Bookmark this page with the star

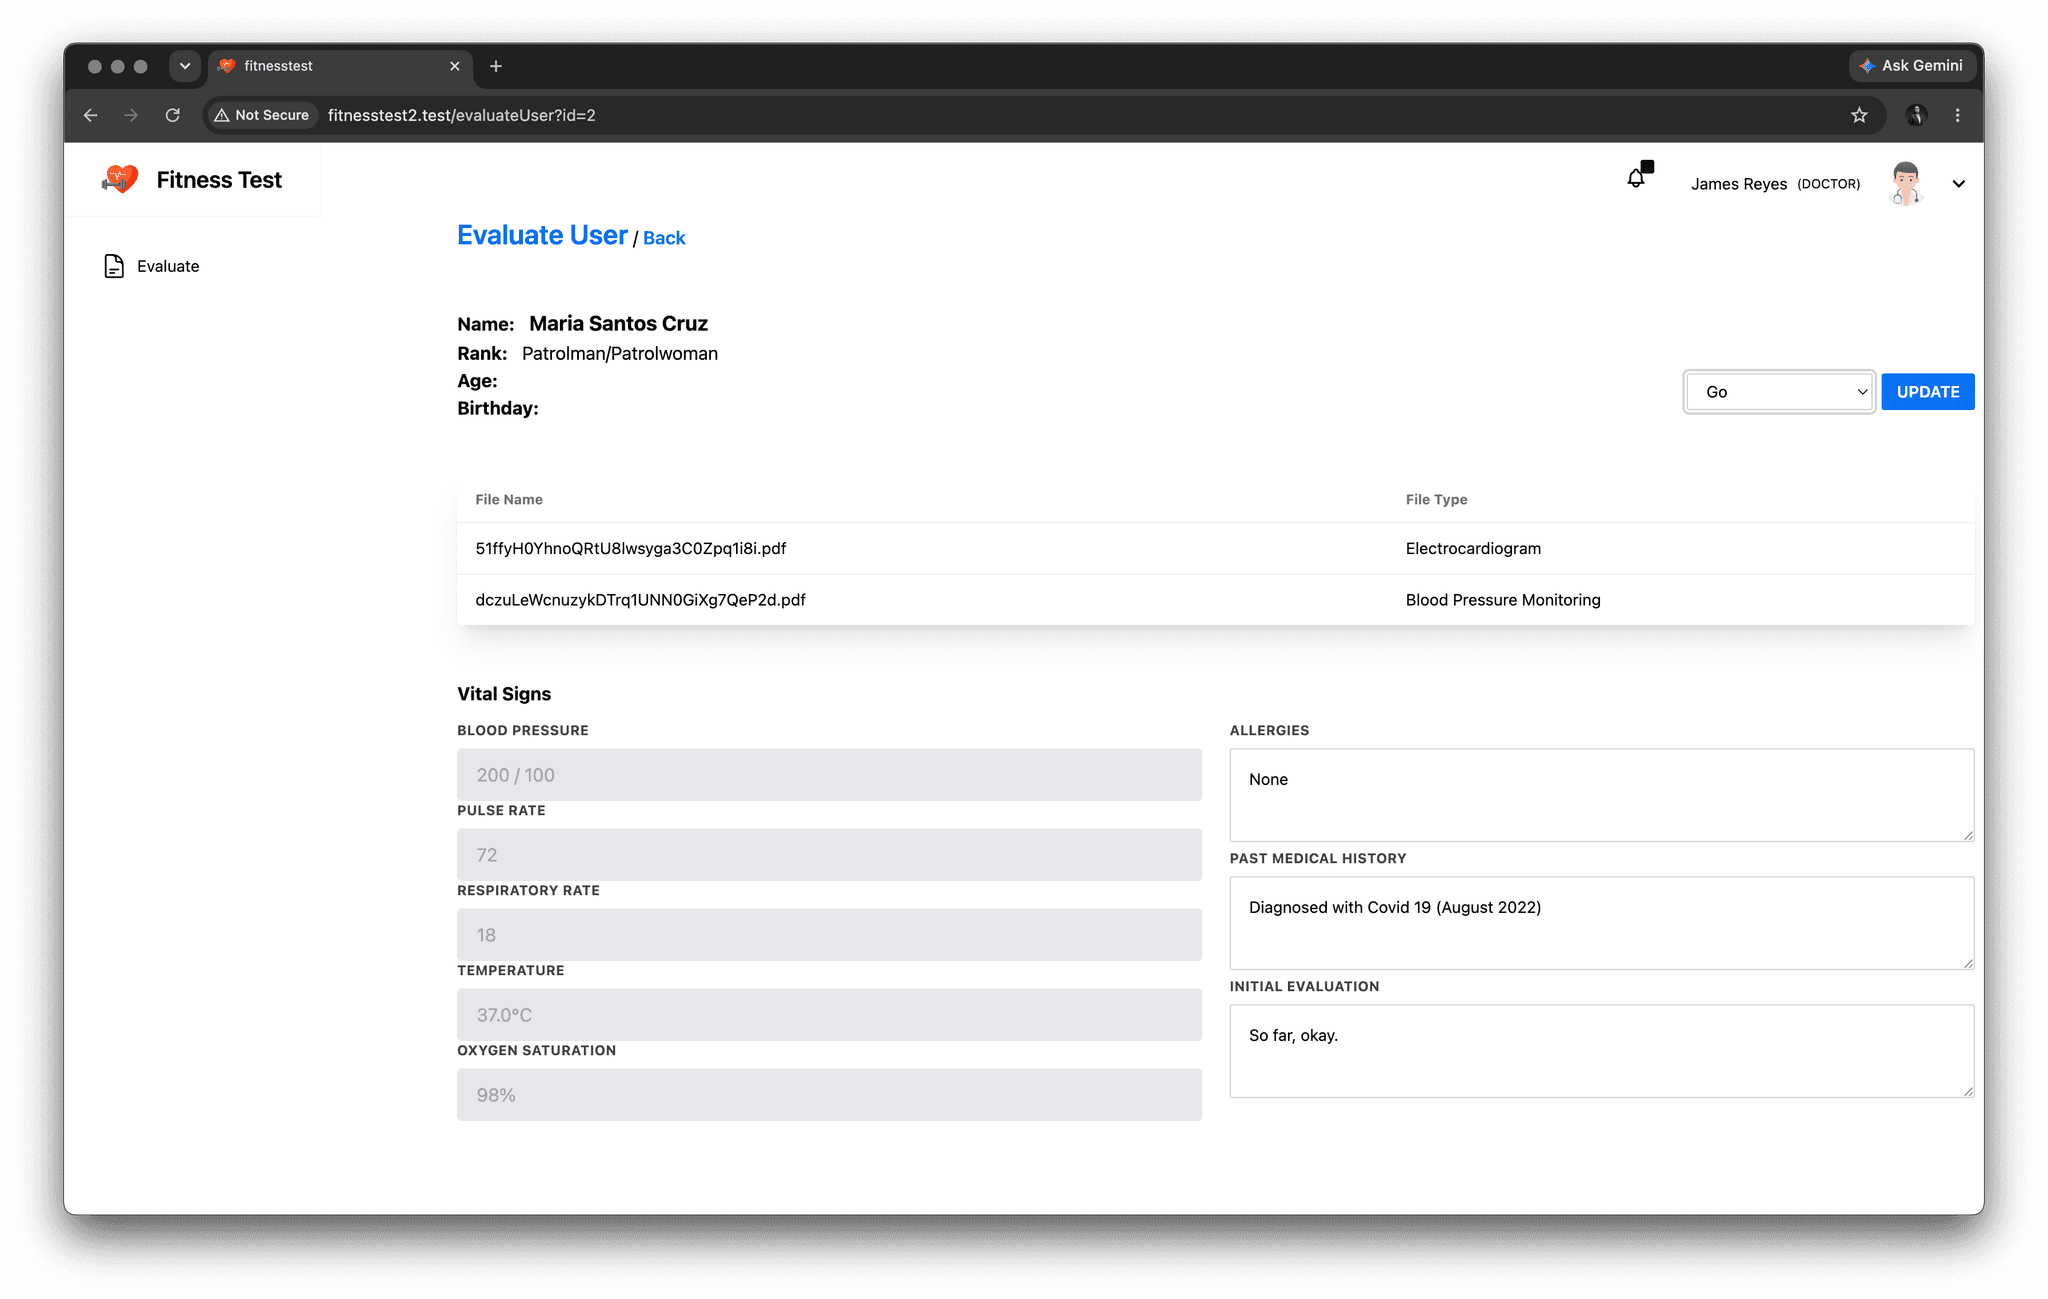click(1859, 115)
